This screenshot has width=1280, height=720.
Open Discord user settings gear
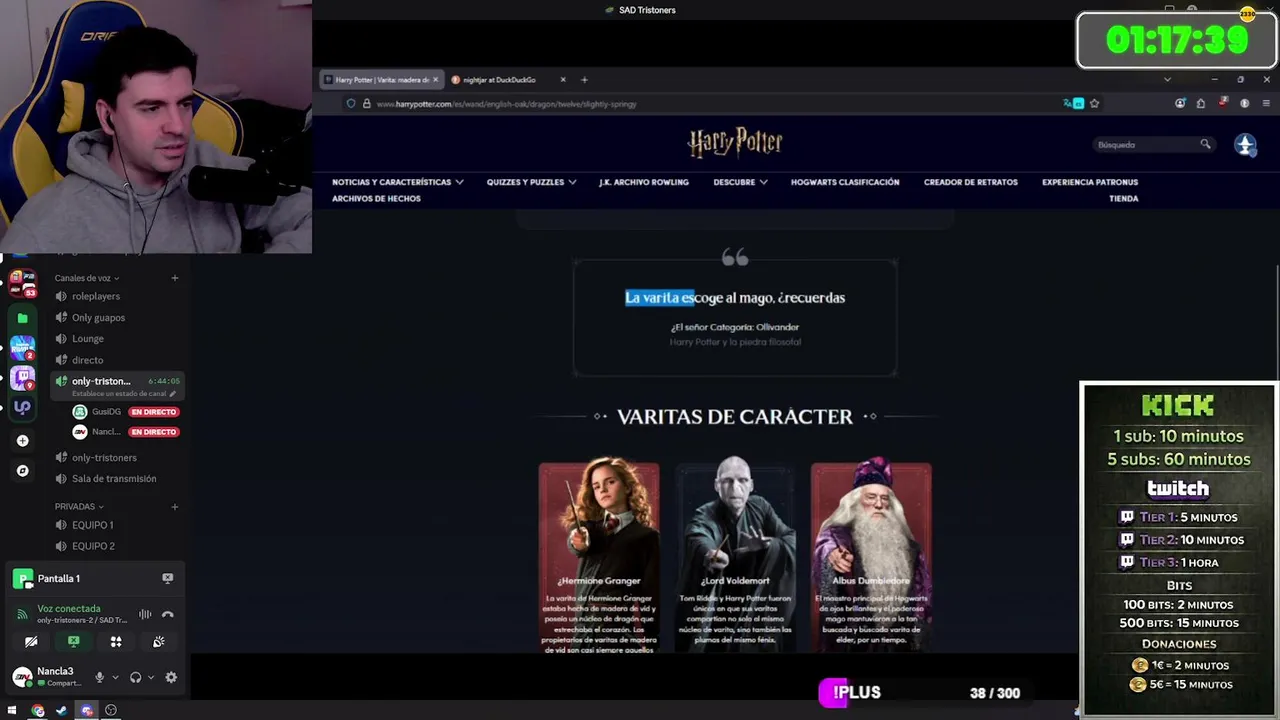pyautogui.click(x=171, y=677)
